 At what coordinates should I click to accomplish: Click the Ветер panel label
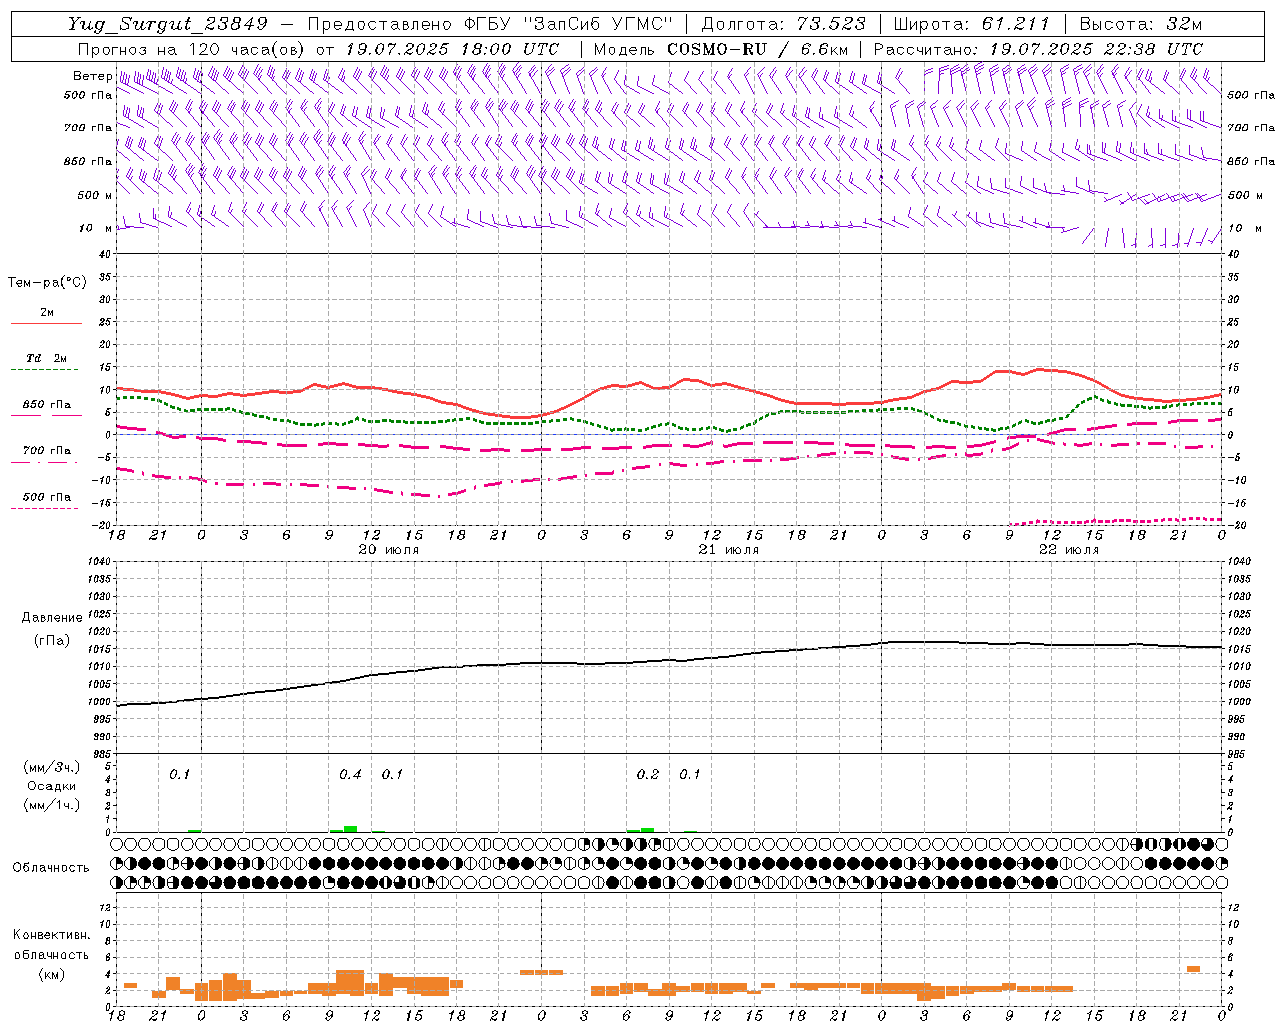pos(92,76)
